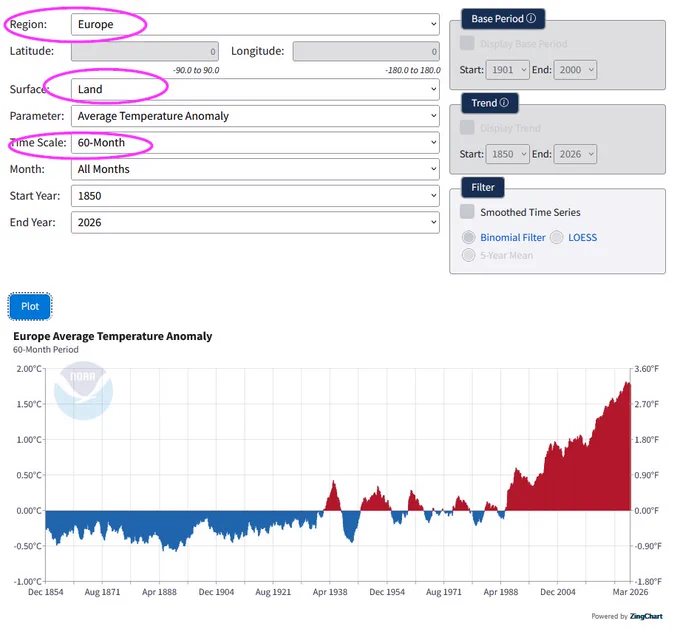
Task: Click the 2.00°C axis label
Action: click(29, 369)
